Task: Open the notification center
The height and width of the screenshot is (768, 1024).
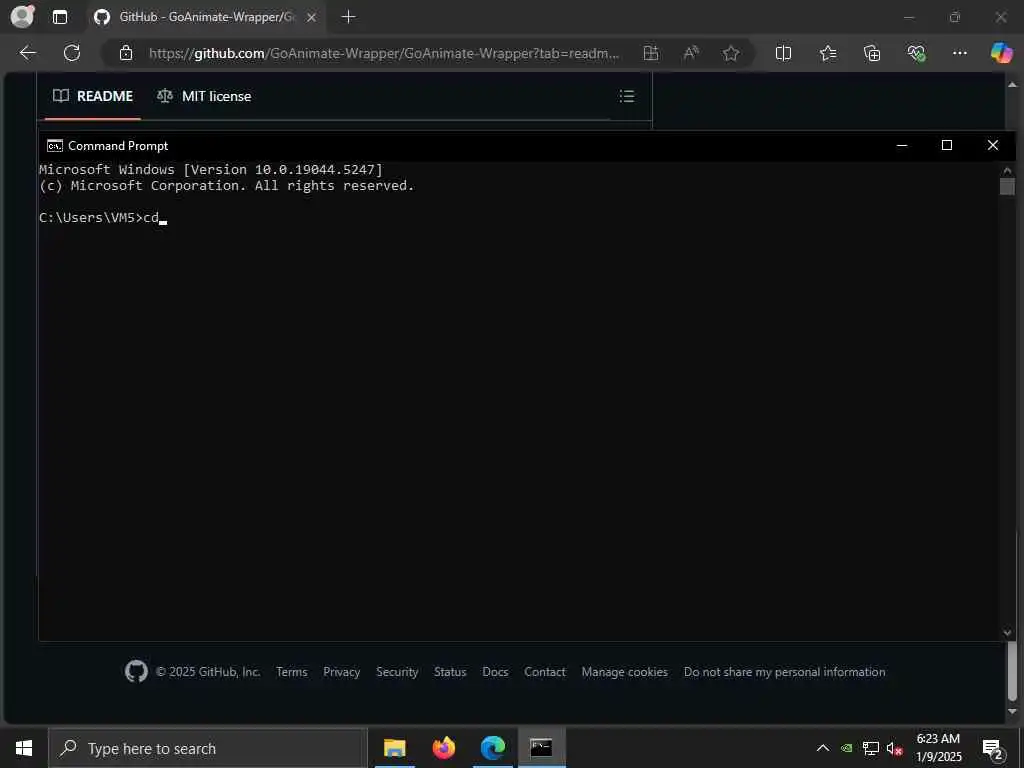Action: pyautogui.click(x=992, y=748)
